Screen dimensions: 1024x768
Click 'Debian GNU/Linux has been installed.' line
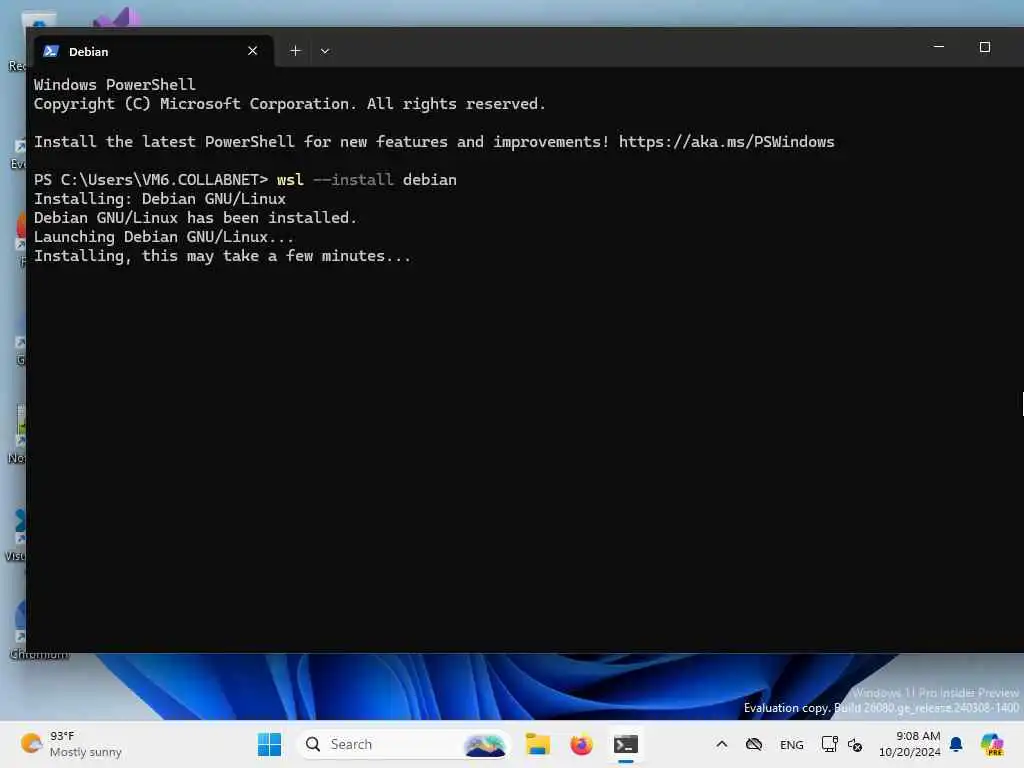pos(195,217)
